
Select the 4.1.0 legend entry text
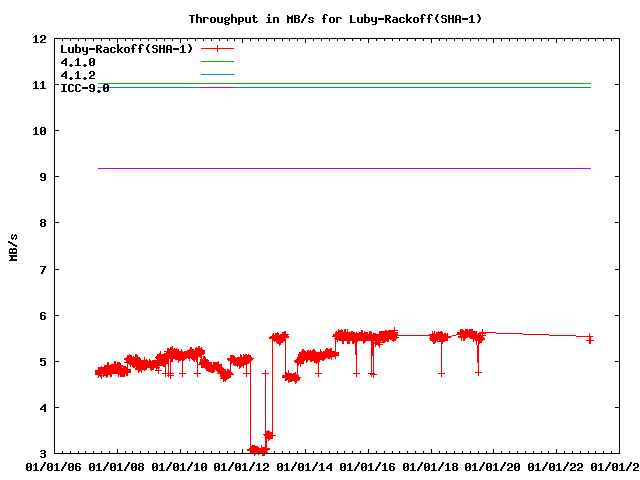(78, 62)
